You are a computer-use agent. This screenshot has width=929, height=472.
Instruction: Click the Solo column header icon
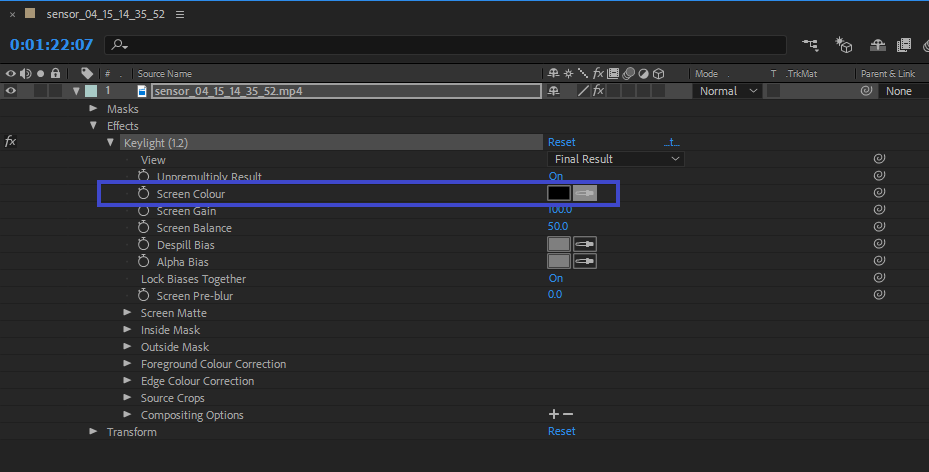(40, 73)
